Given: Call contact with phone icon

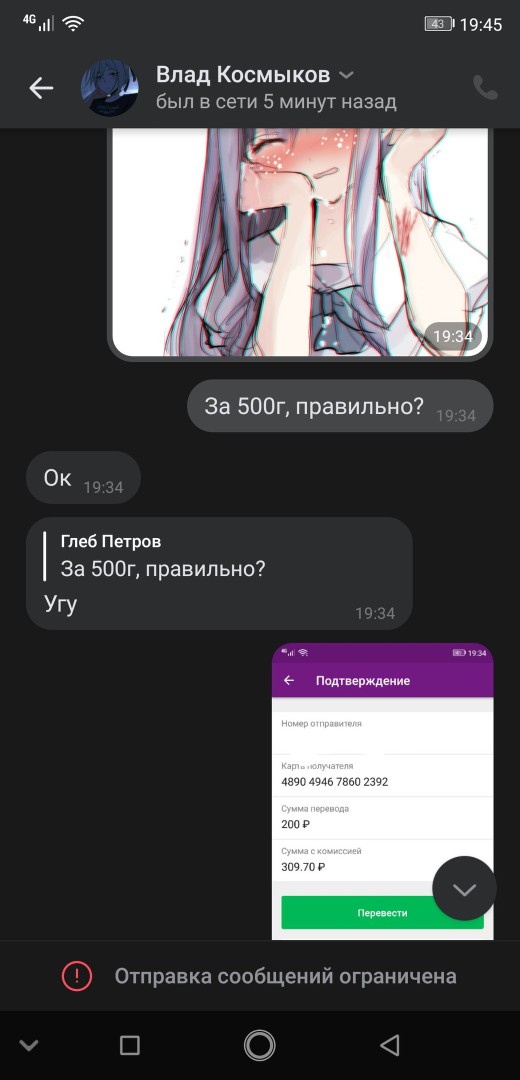Looking at the screenshot, I should point(485,88).
